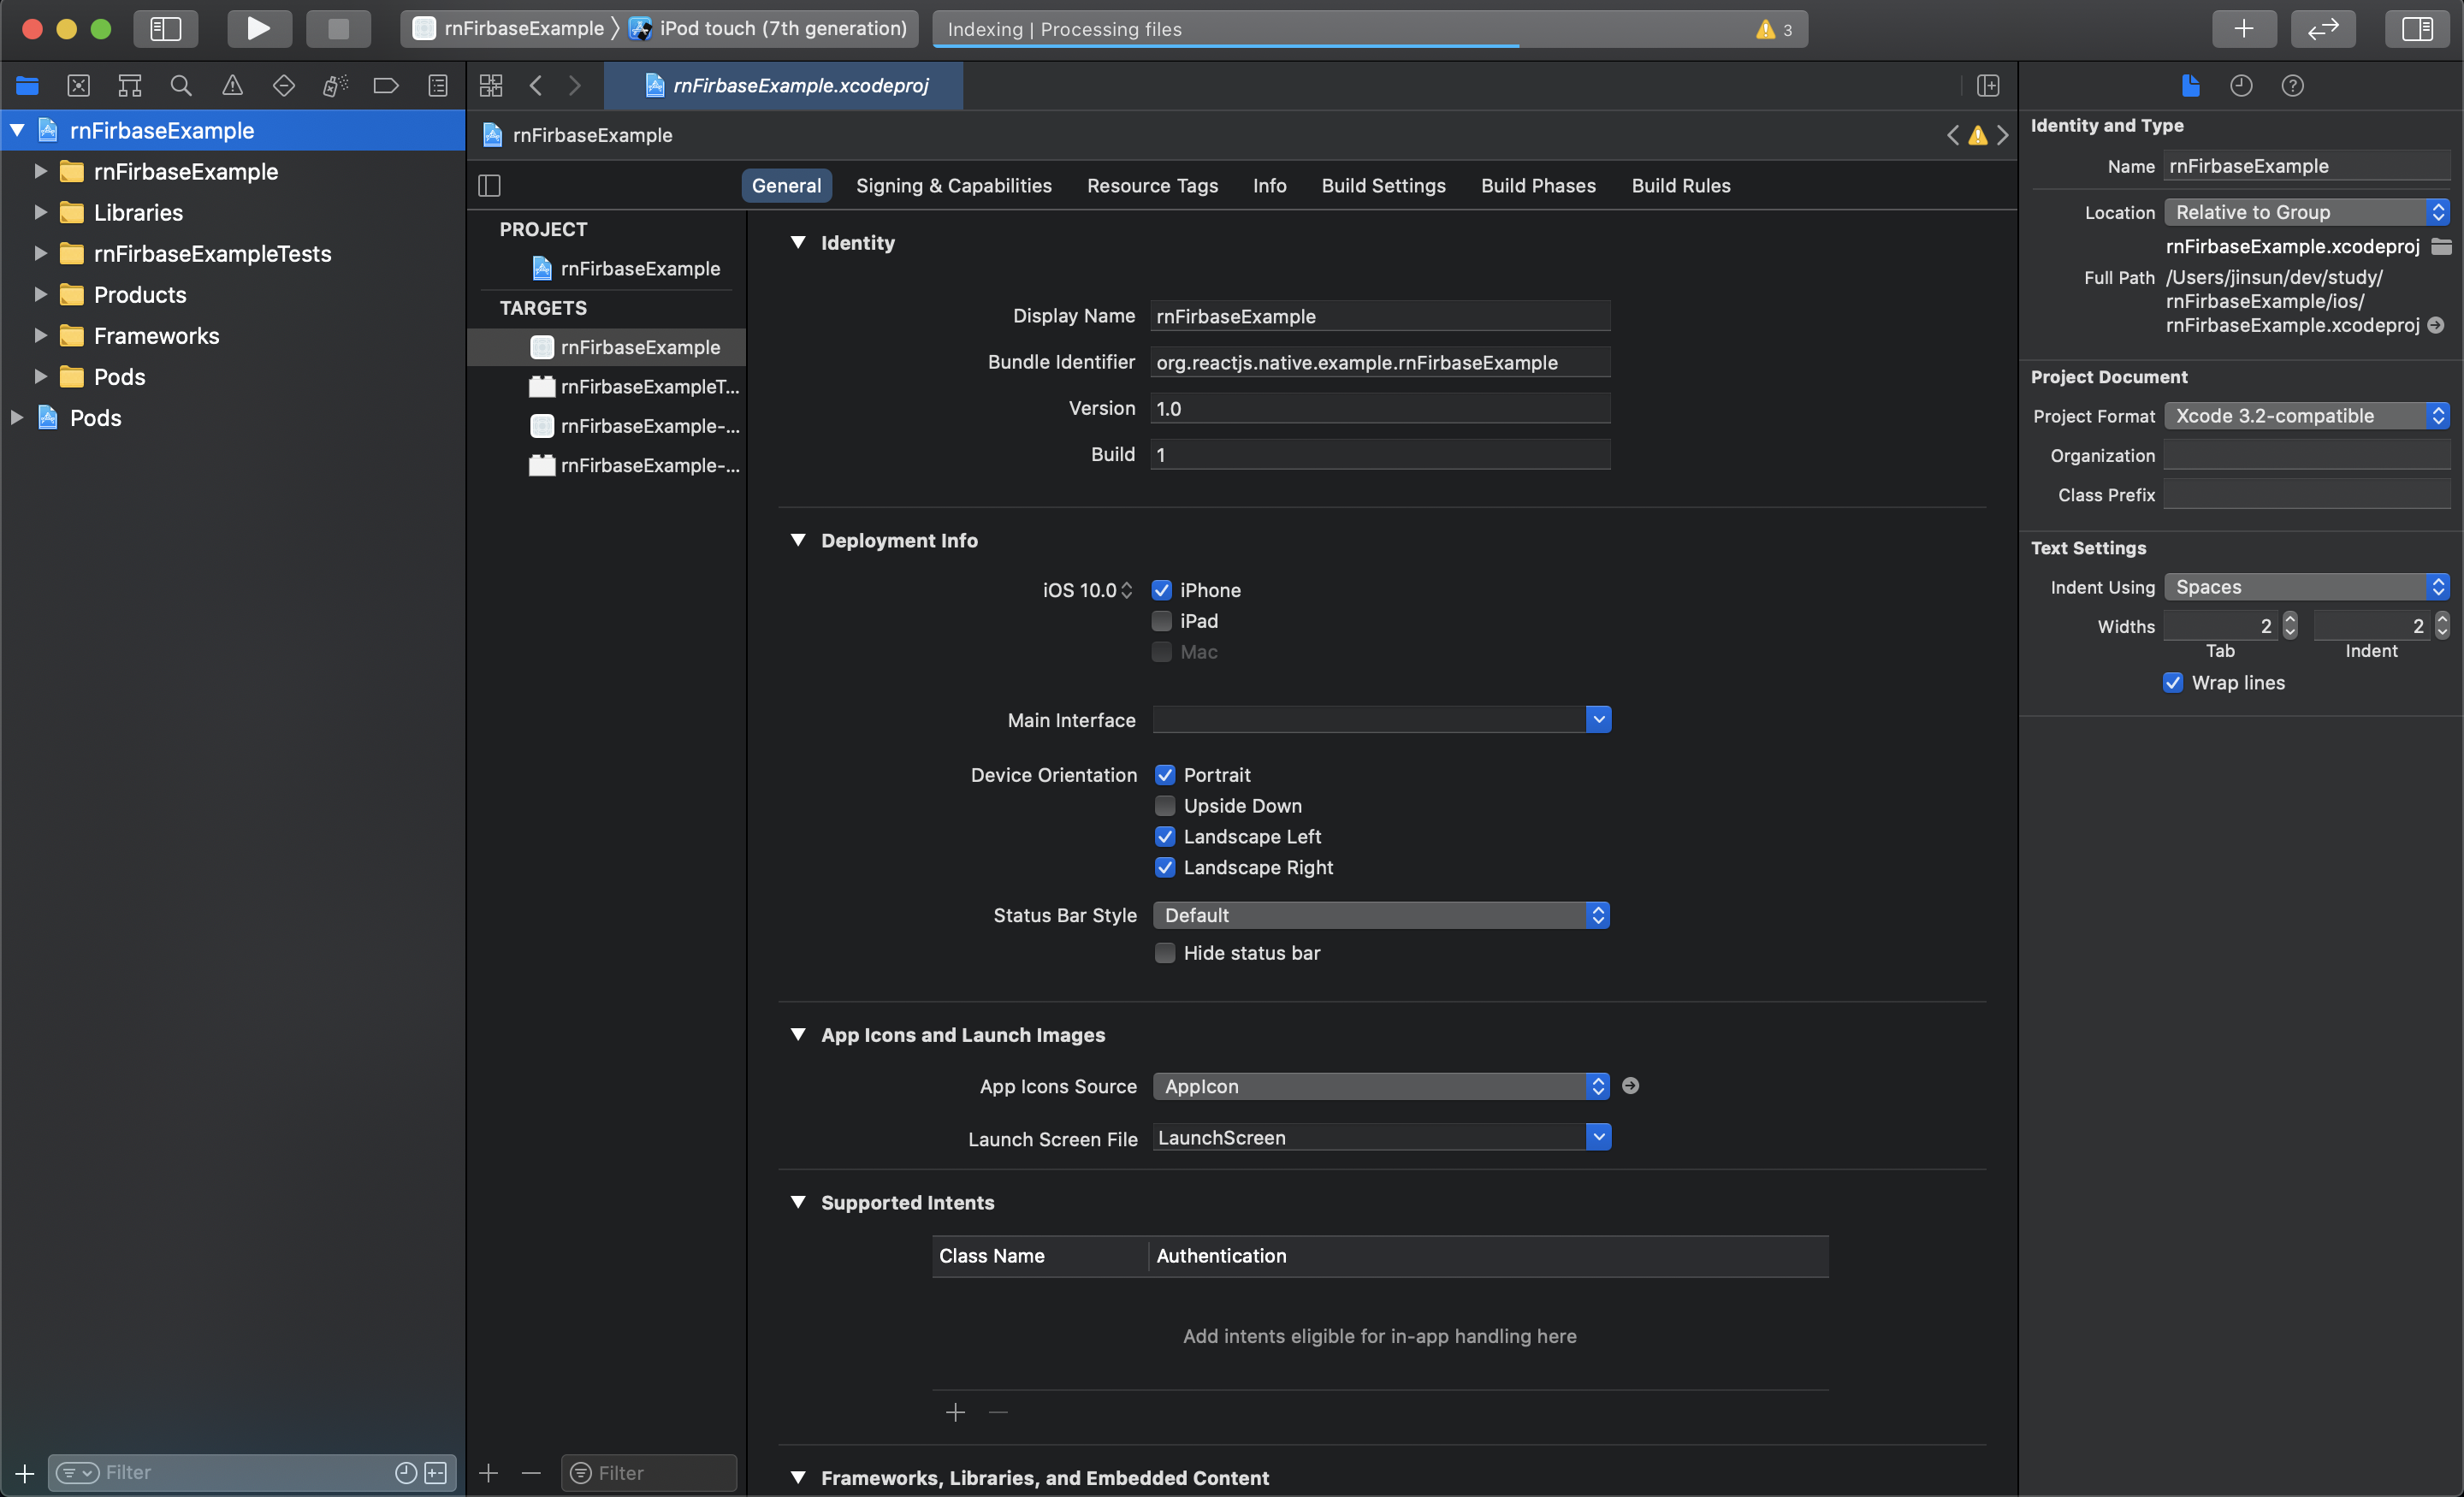The width and height of the screenshot is (2464, 1497).
Task: Open the Symbol navigator
Action: [x=130, y=86]
